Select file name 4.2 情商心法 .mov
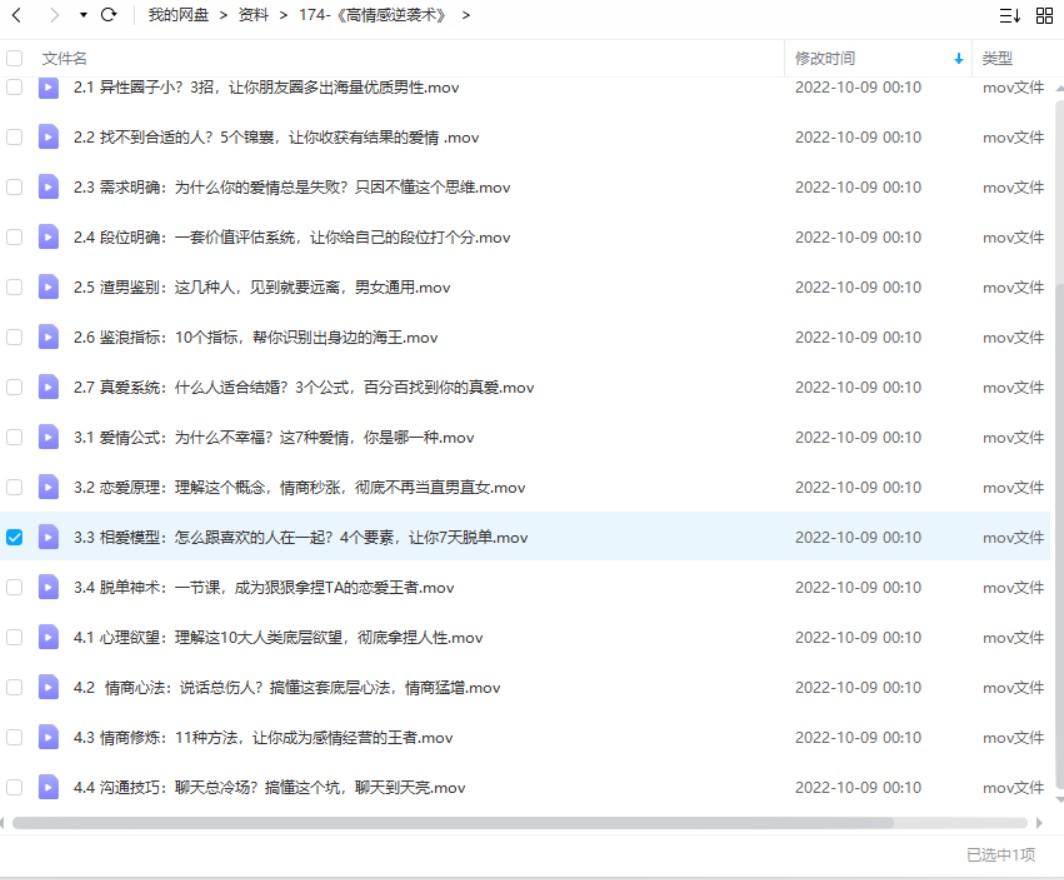This screenshot has width=1064, height=880. pyautogui.click(x=287, y=688)
